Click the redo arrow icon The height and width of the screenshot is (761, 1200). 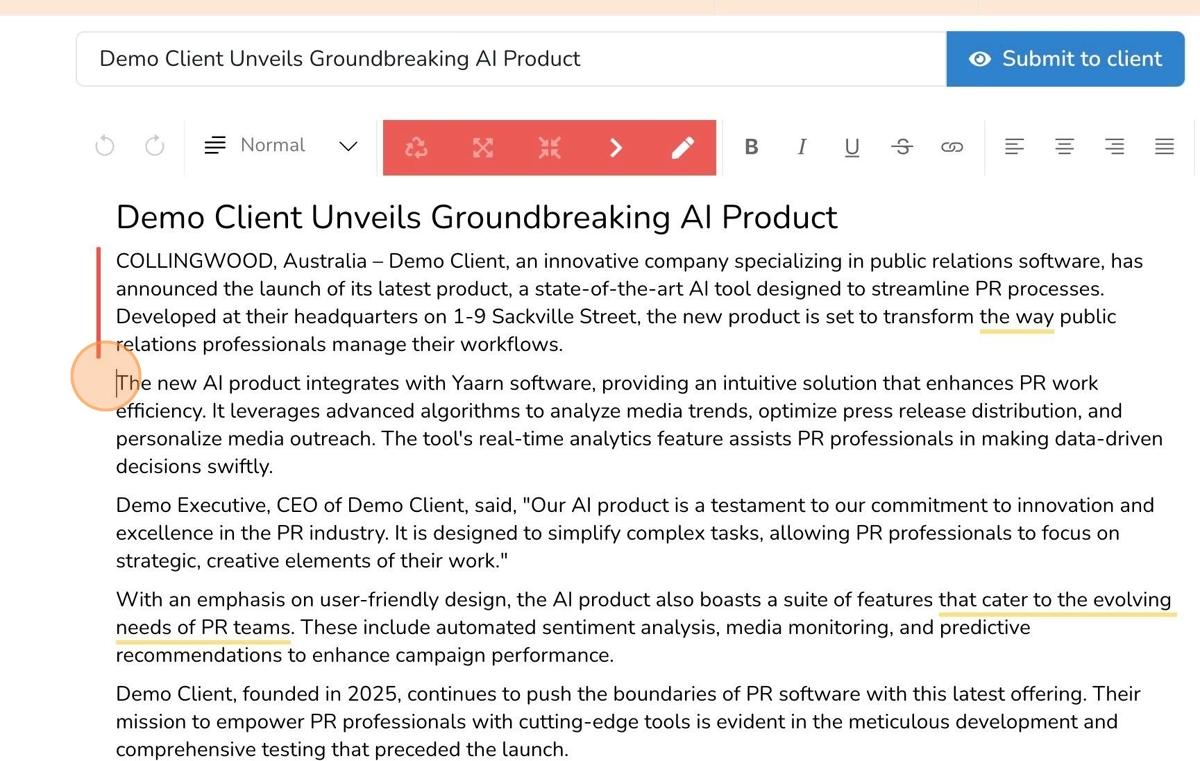tap(154, 147)
